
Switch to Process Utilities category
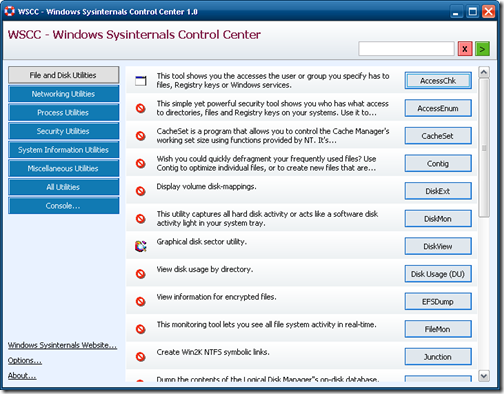click(x=63, y=113)
